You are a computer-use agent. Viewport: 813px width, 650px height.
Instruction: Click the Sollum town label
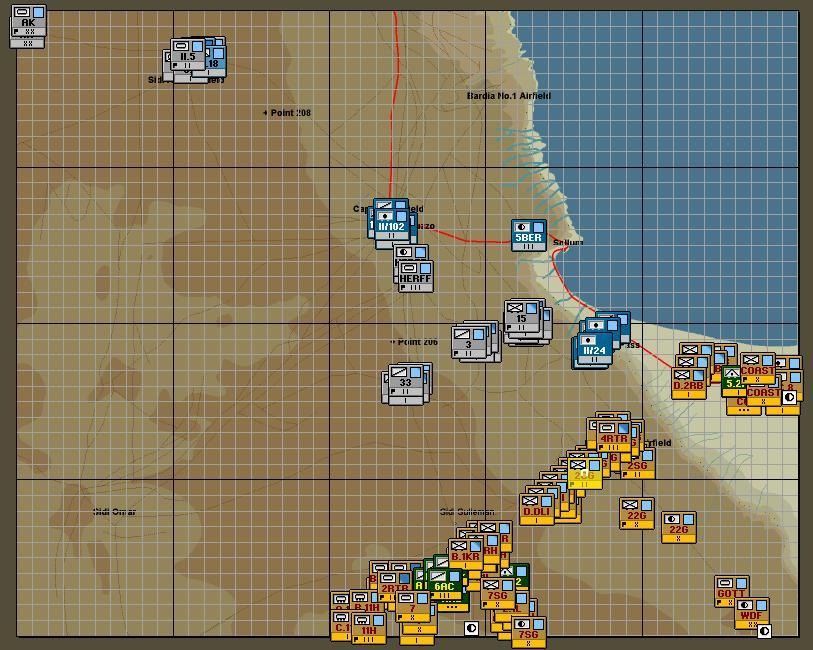[568, 242]
